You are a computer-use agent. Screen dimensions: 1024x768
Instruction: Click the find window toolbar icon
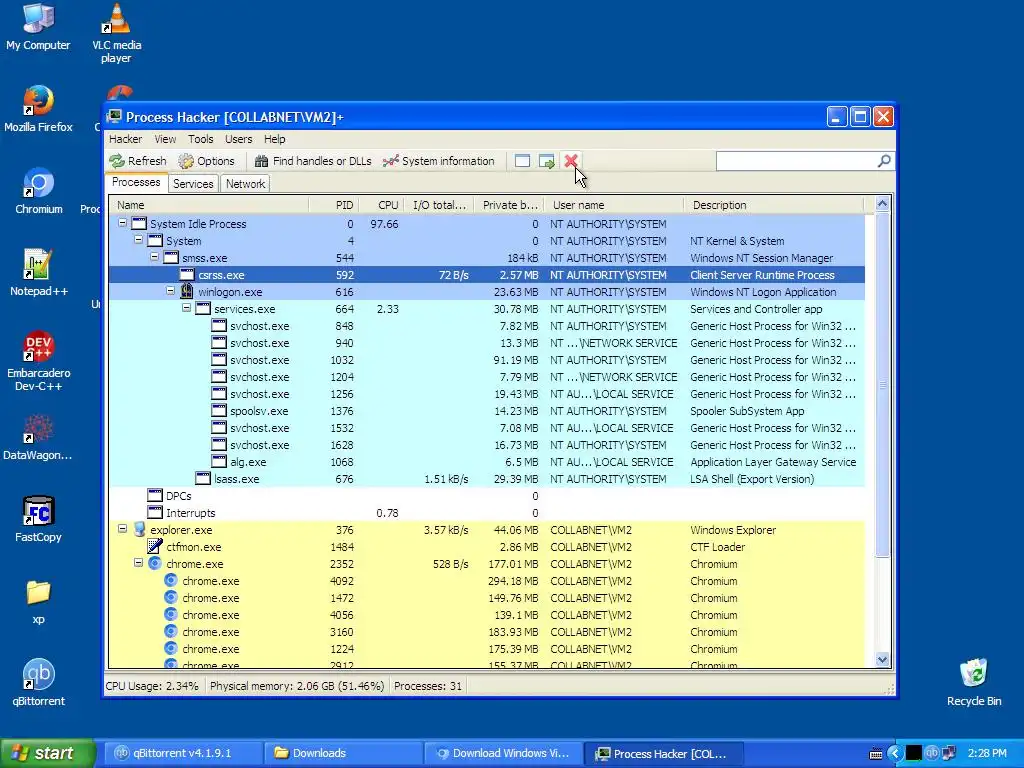(522, 161)
